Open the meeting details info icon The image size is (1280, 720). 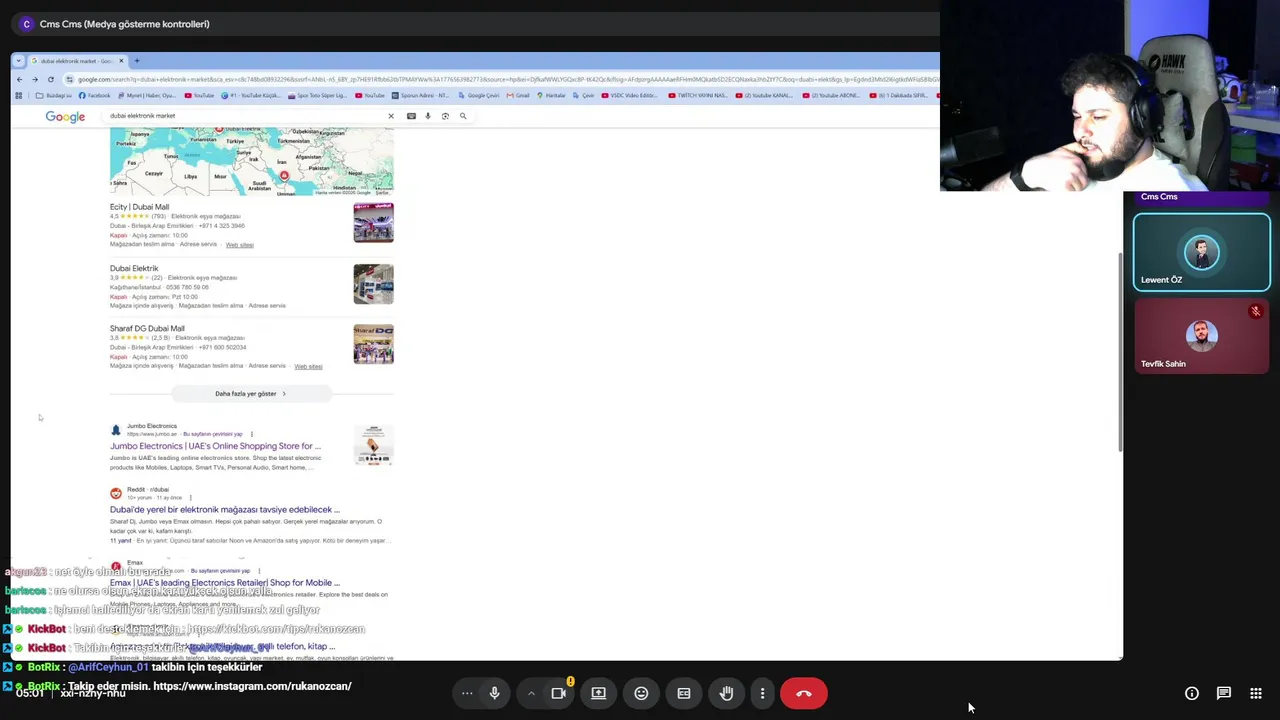click(1192, 693)
